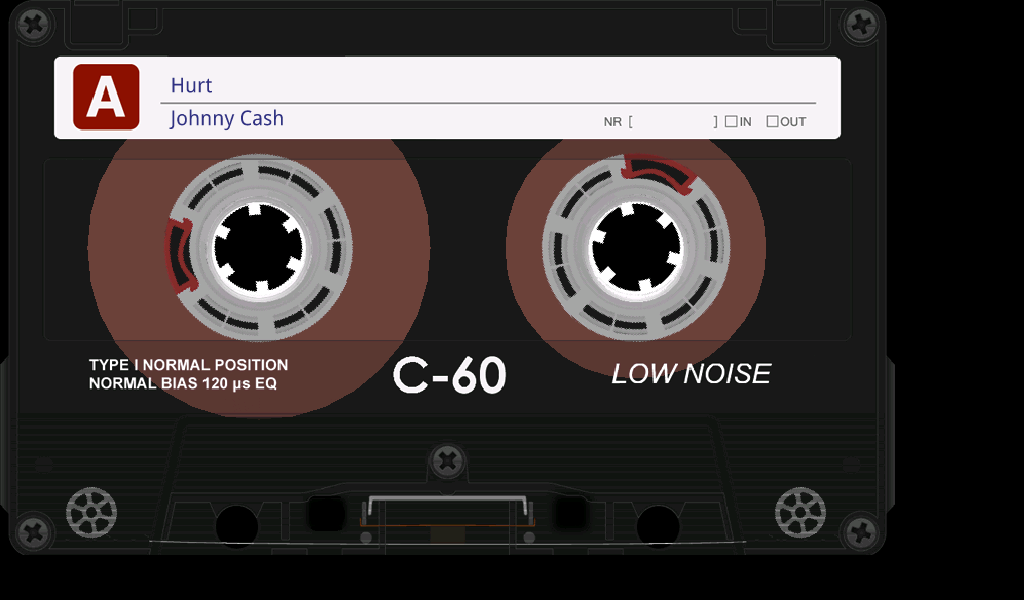1024x600 pixels.
Task: Click the bottom-right small guide roller wheel
Action: [x=800, y=513]
